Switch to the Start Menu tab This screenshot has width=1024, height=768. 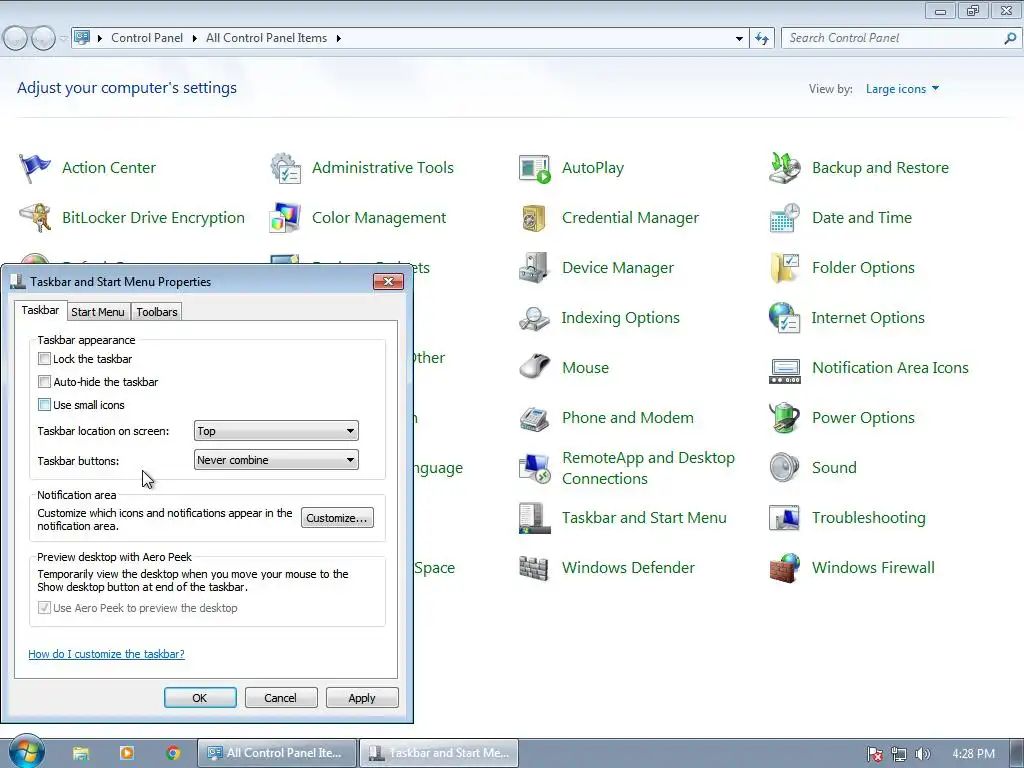[98, 312]
